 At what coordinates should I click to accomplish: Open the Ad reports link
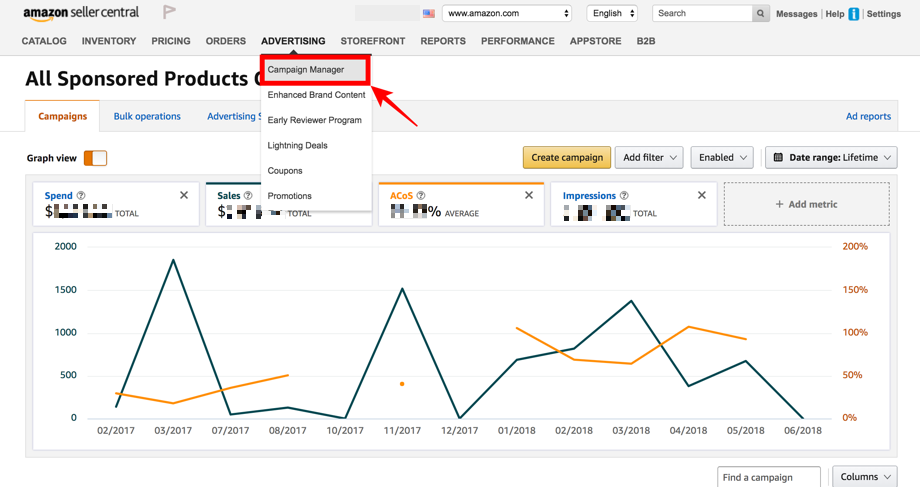pos(868,116)
